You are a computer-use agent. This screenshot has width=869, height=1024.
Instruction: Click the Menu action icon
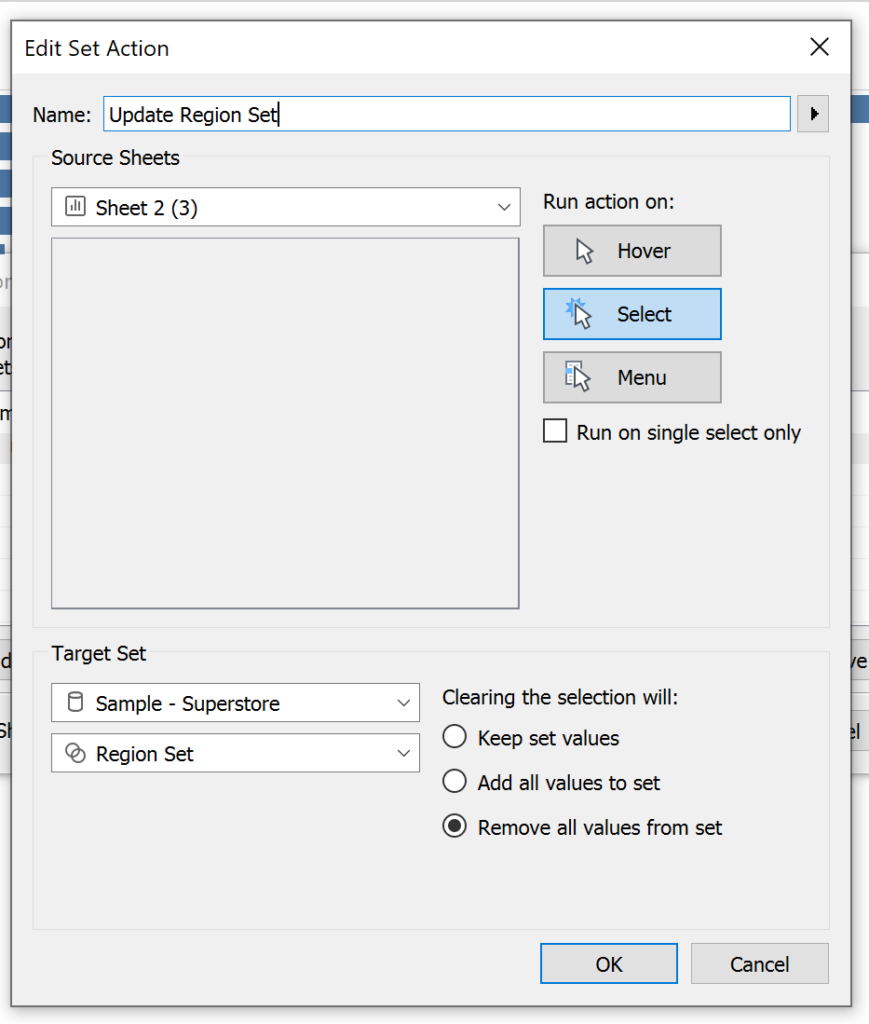coord(579,377)
